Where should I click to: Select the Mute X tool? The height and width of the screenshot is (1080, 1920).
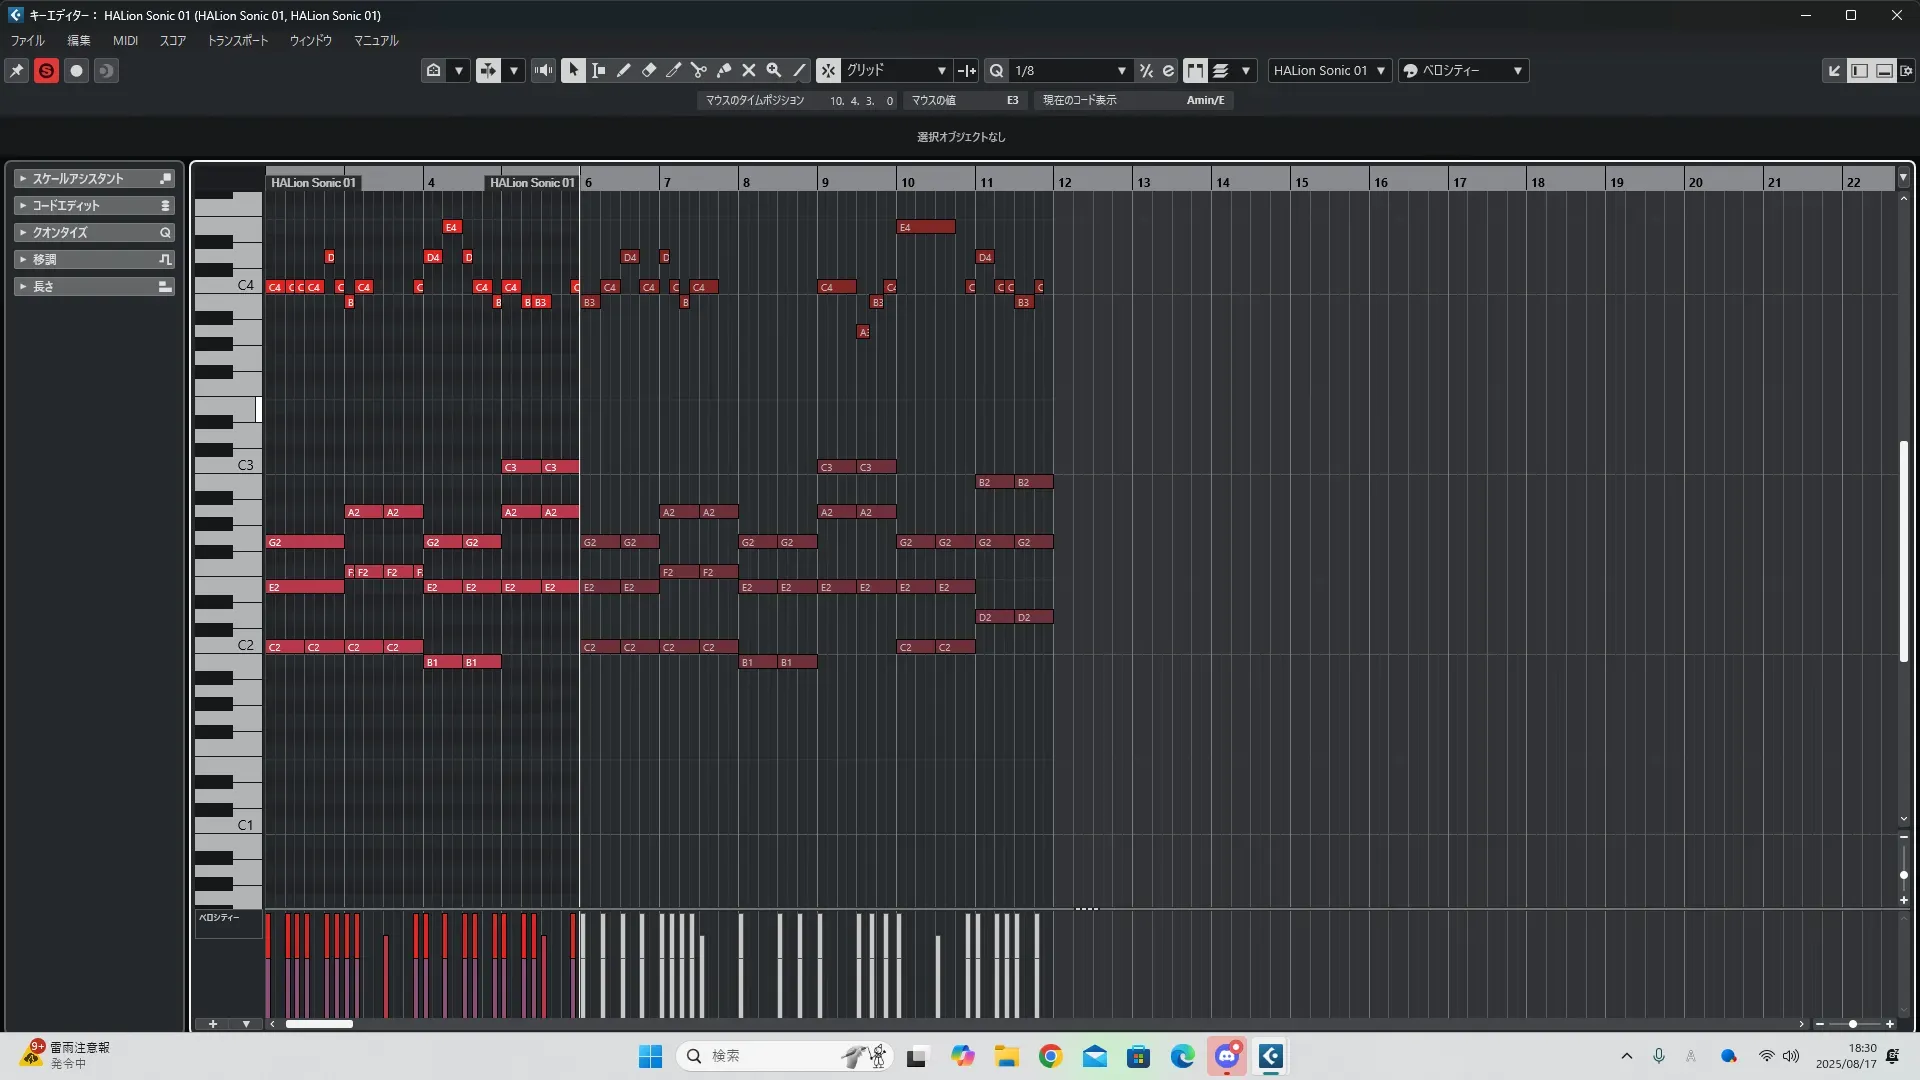coord(748,70)
